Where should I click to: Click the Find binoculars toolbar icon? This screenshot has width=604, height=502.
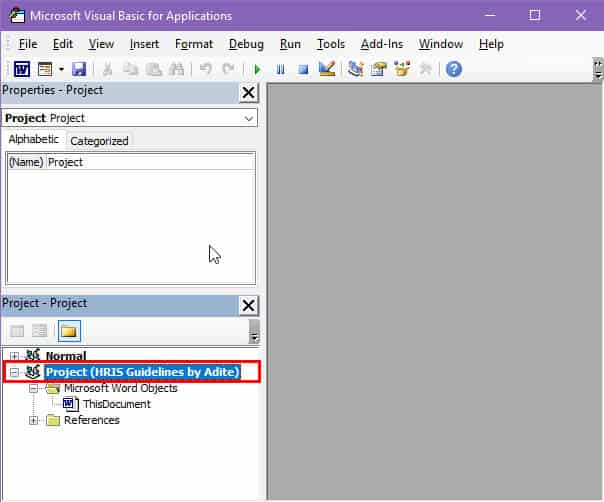176,69
